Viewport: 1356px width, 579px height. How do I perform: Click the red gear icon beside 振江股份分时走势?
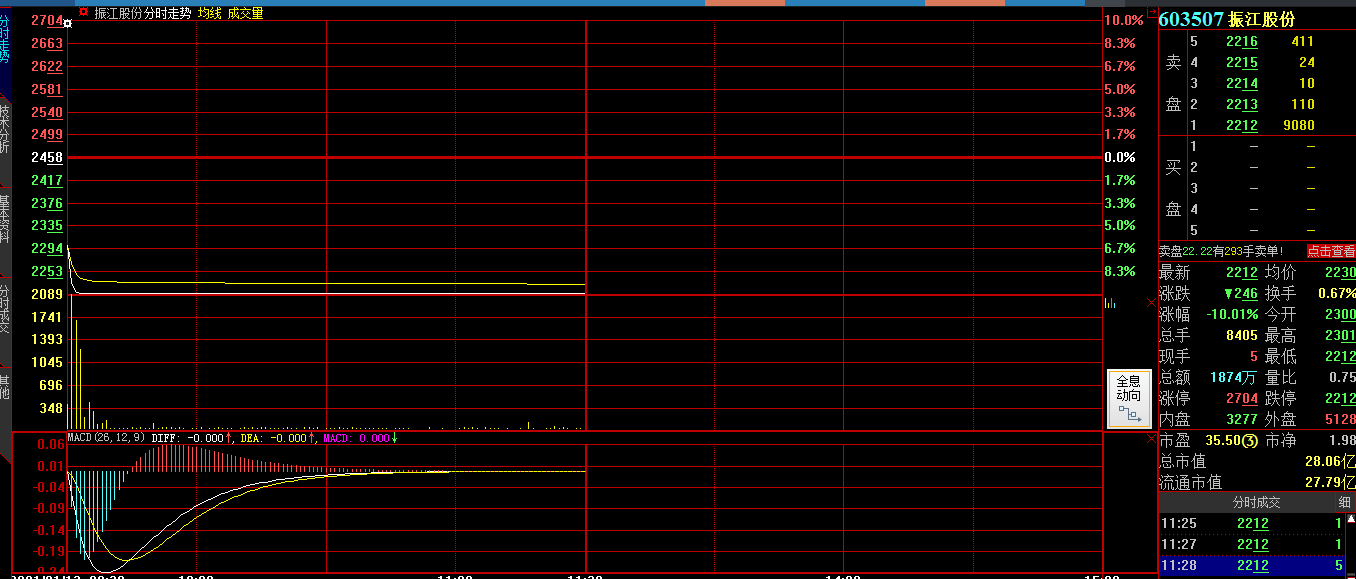click(84, 13)
